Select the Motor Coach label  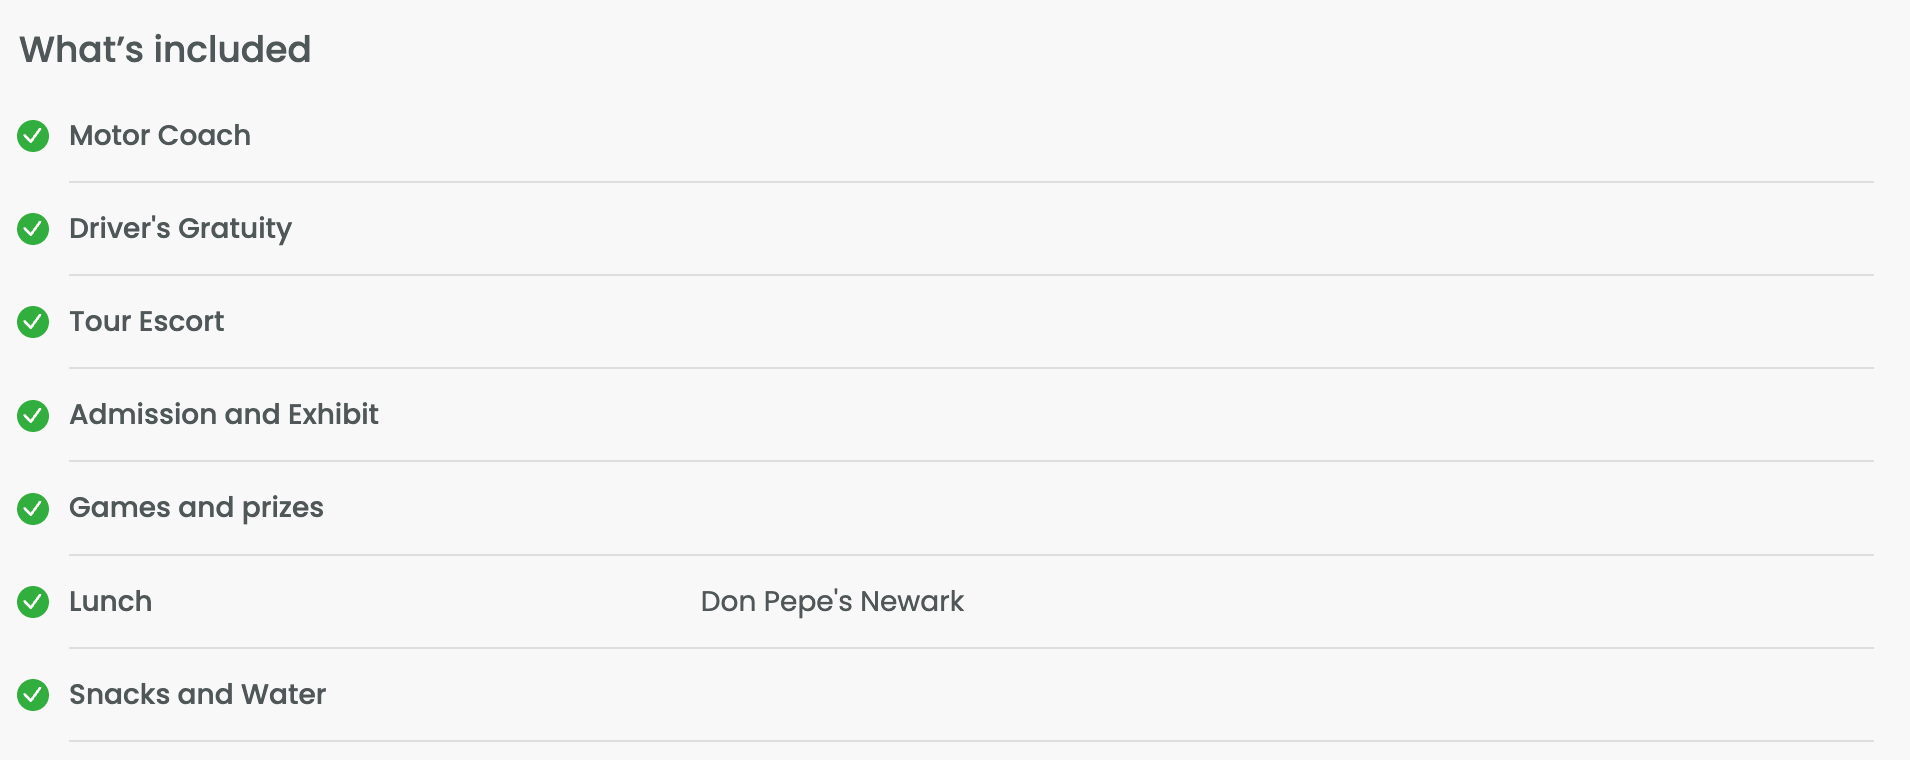coord(160,135)
